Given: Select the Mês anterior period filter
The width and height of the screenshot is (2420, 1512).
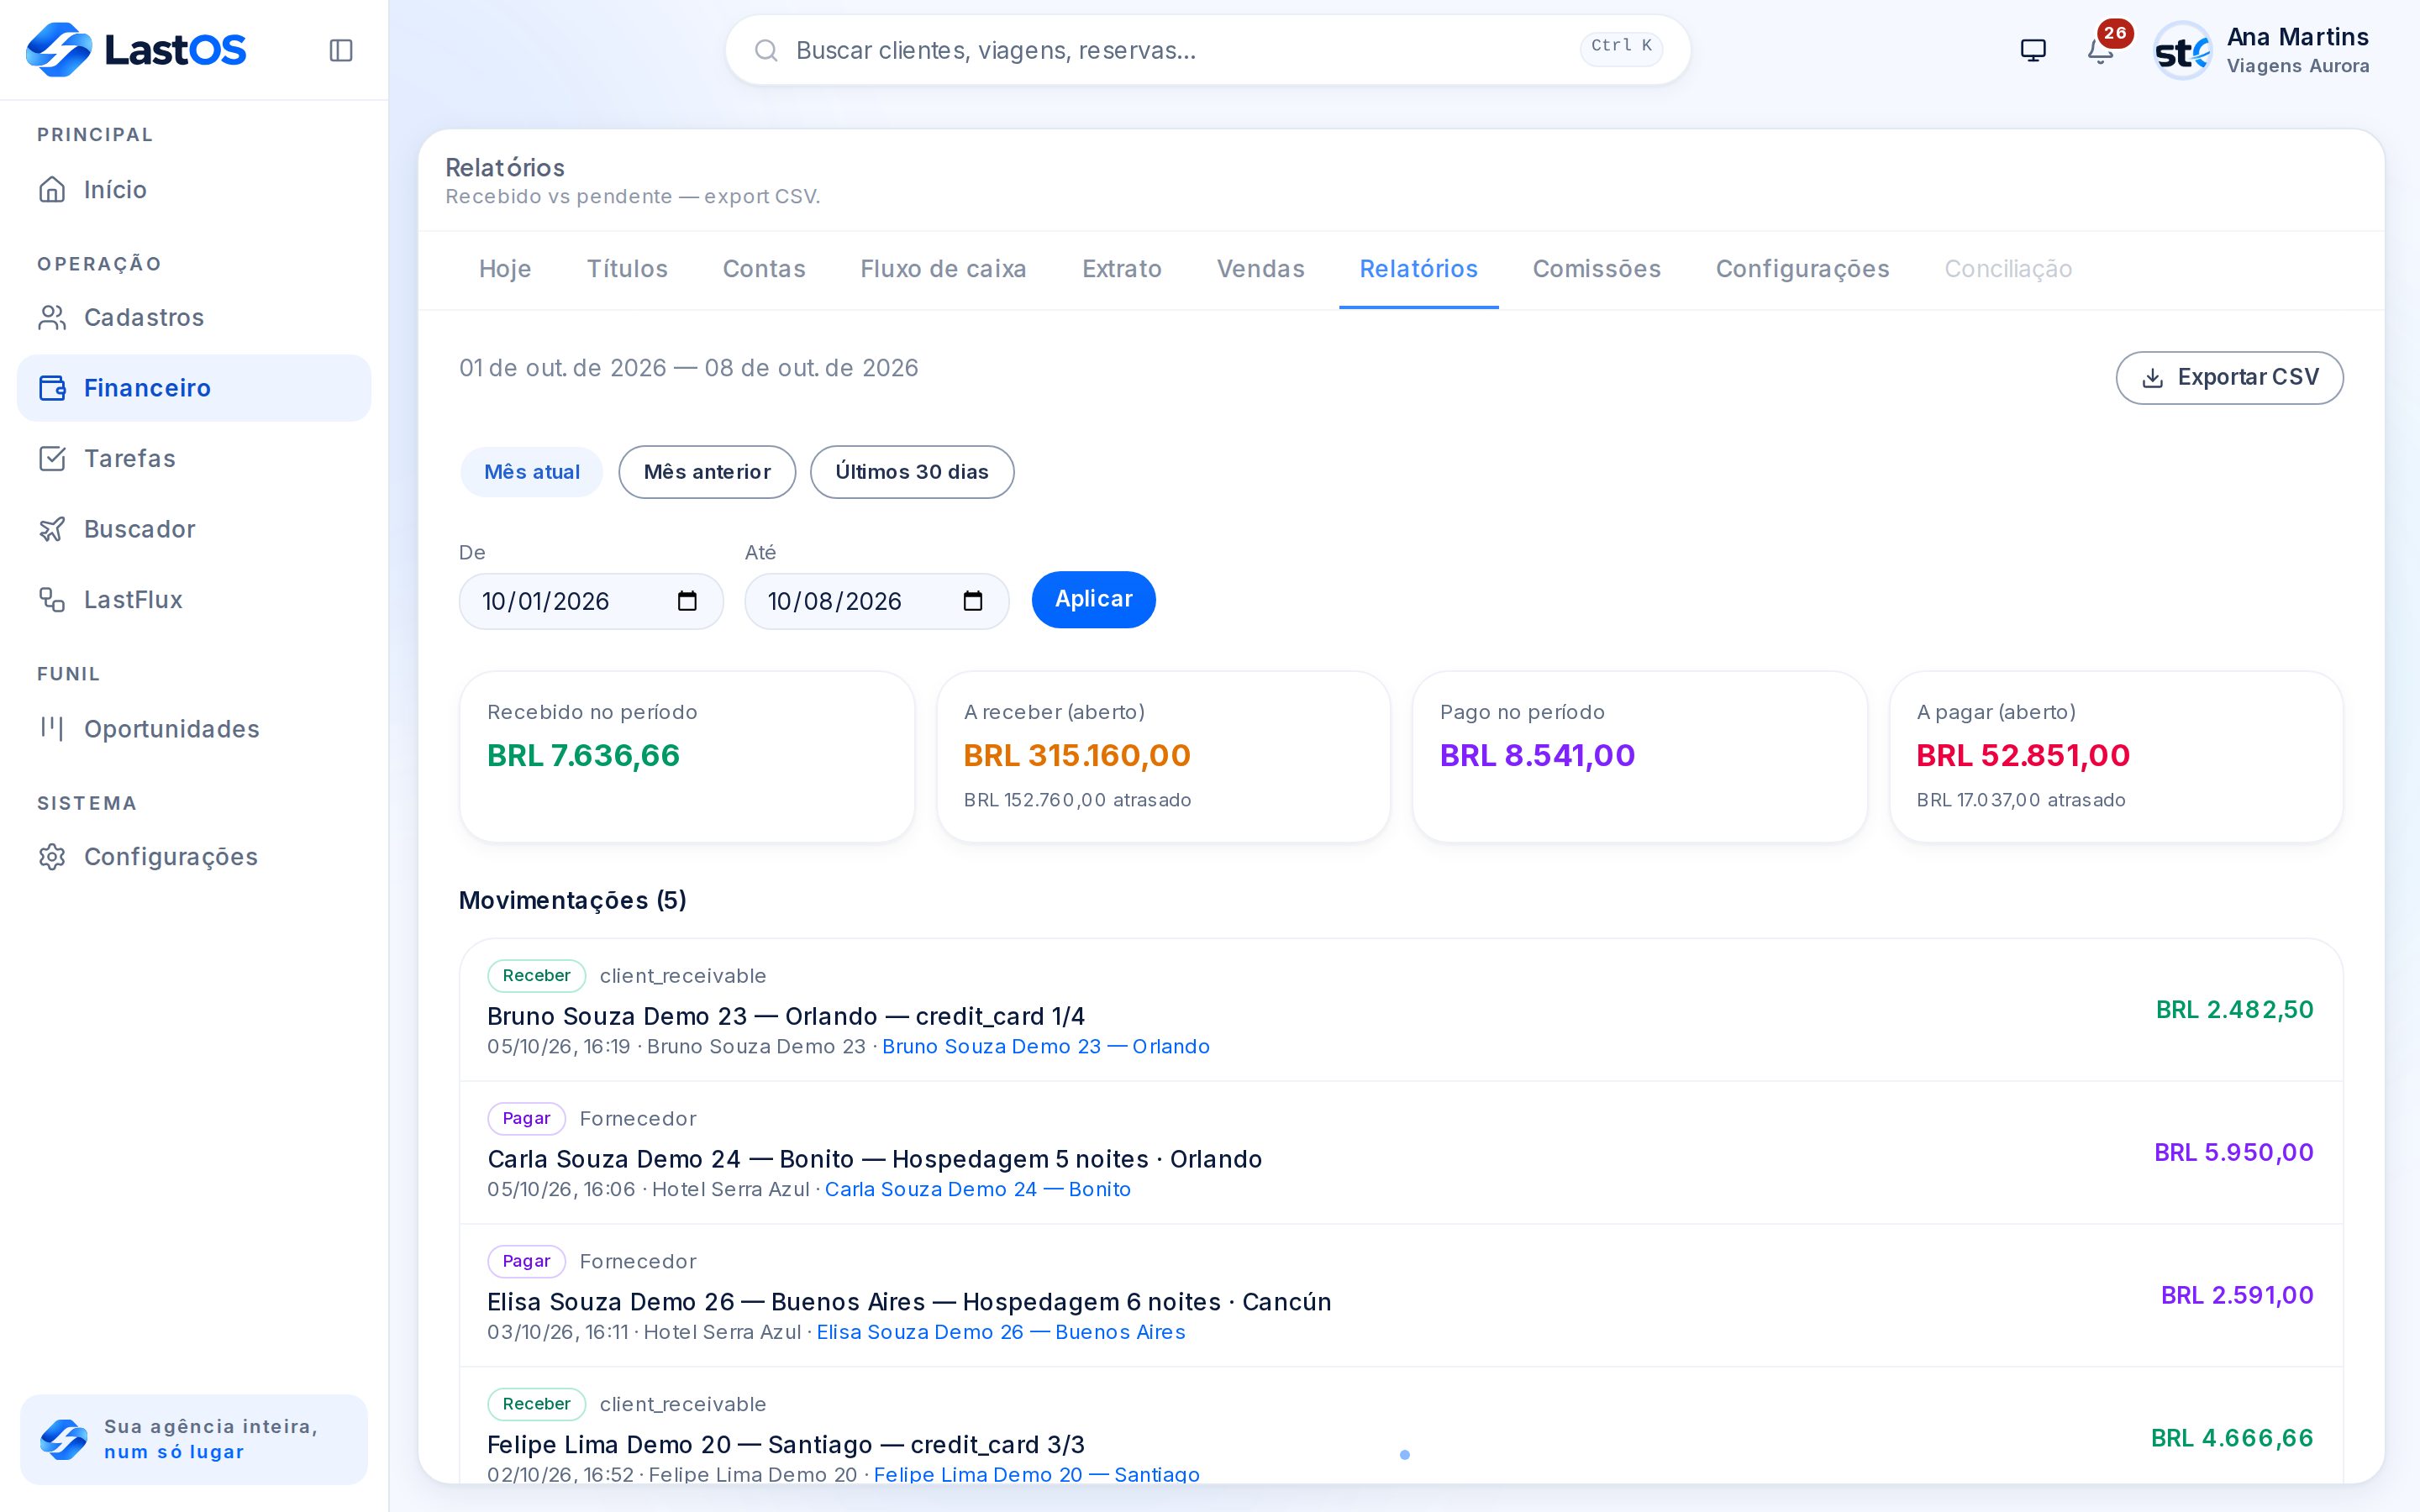Looking at the screenshot, I should tap(707, 472).
